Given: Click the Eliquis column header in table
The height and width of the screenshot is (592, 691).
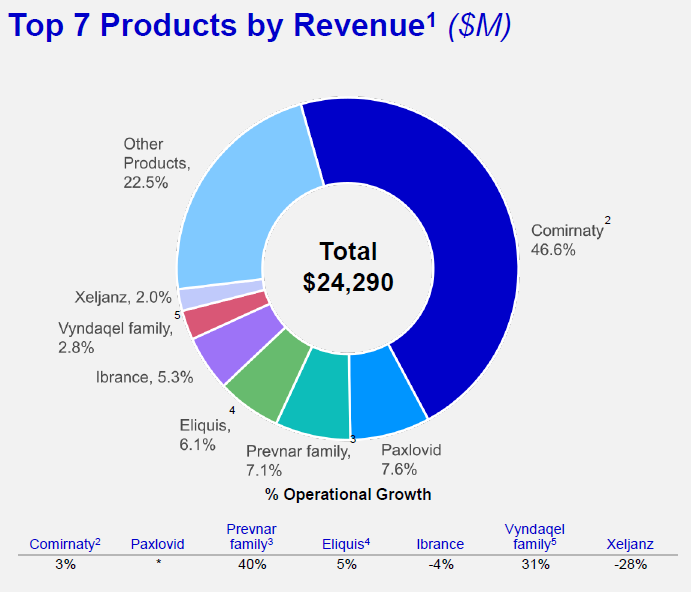Looking at the screenshot, I should pyautogui.click(x=346, y=544).
